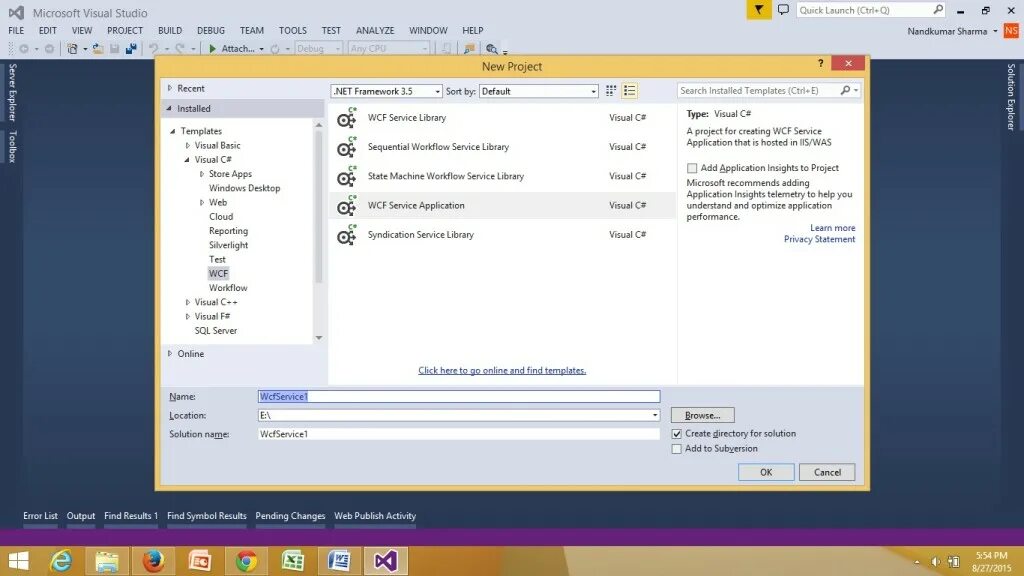Image resolution: width=1024 pixels, height=576 pixels.
Task: Click the New Project toolbar icon
Action: point(72,49)
